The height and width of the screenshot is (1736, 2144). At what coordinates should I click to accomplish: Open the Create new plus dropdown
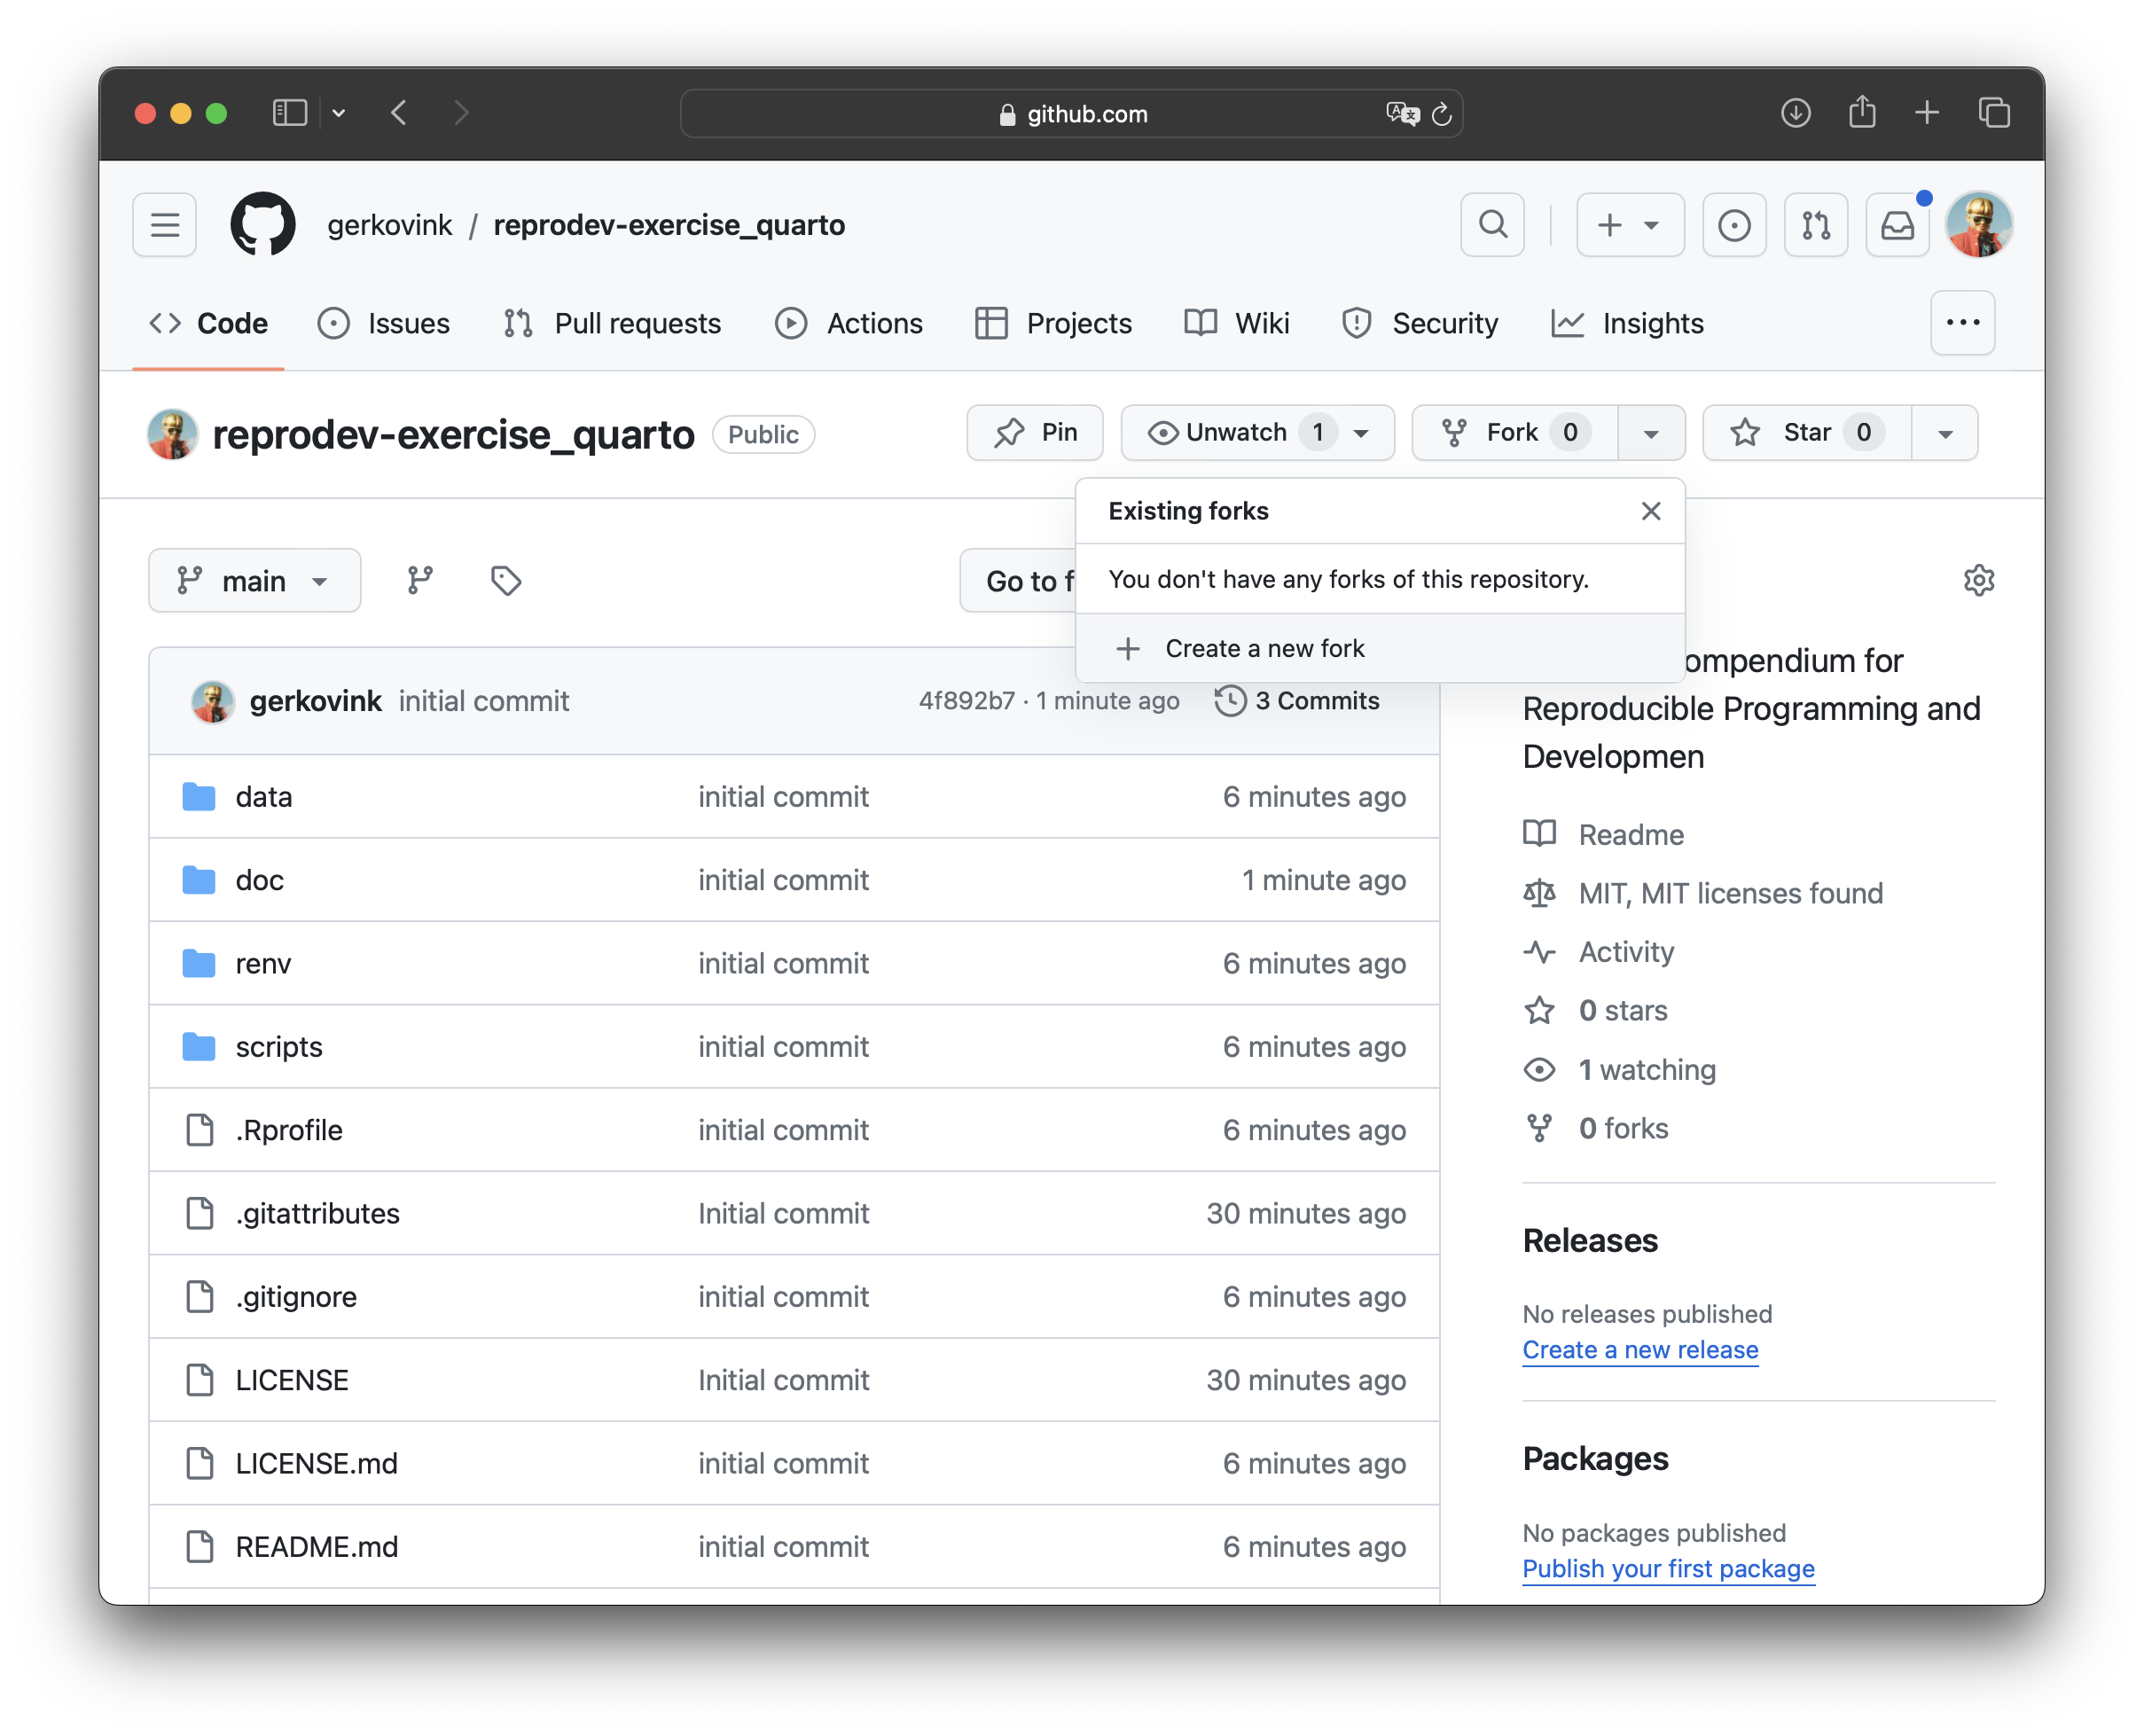(x=1630, y=225)
